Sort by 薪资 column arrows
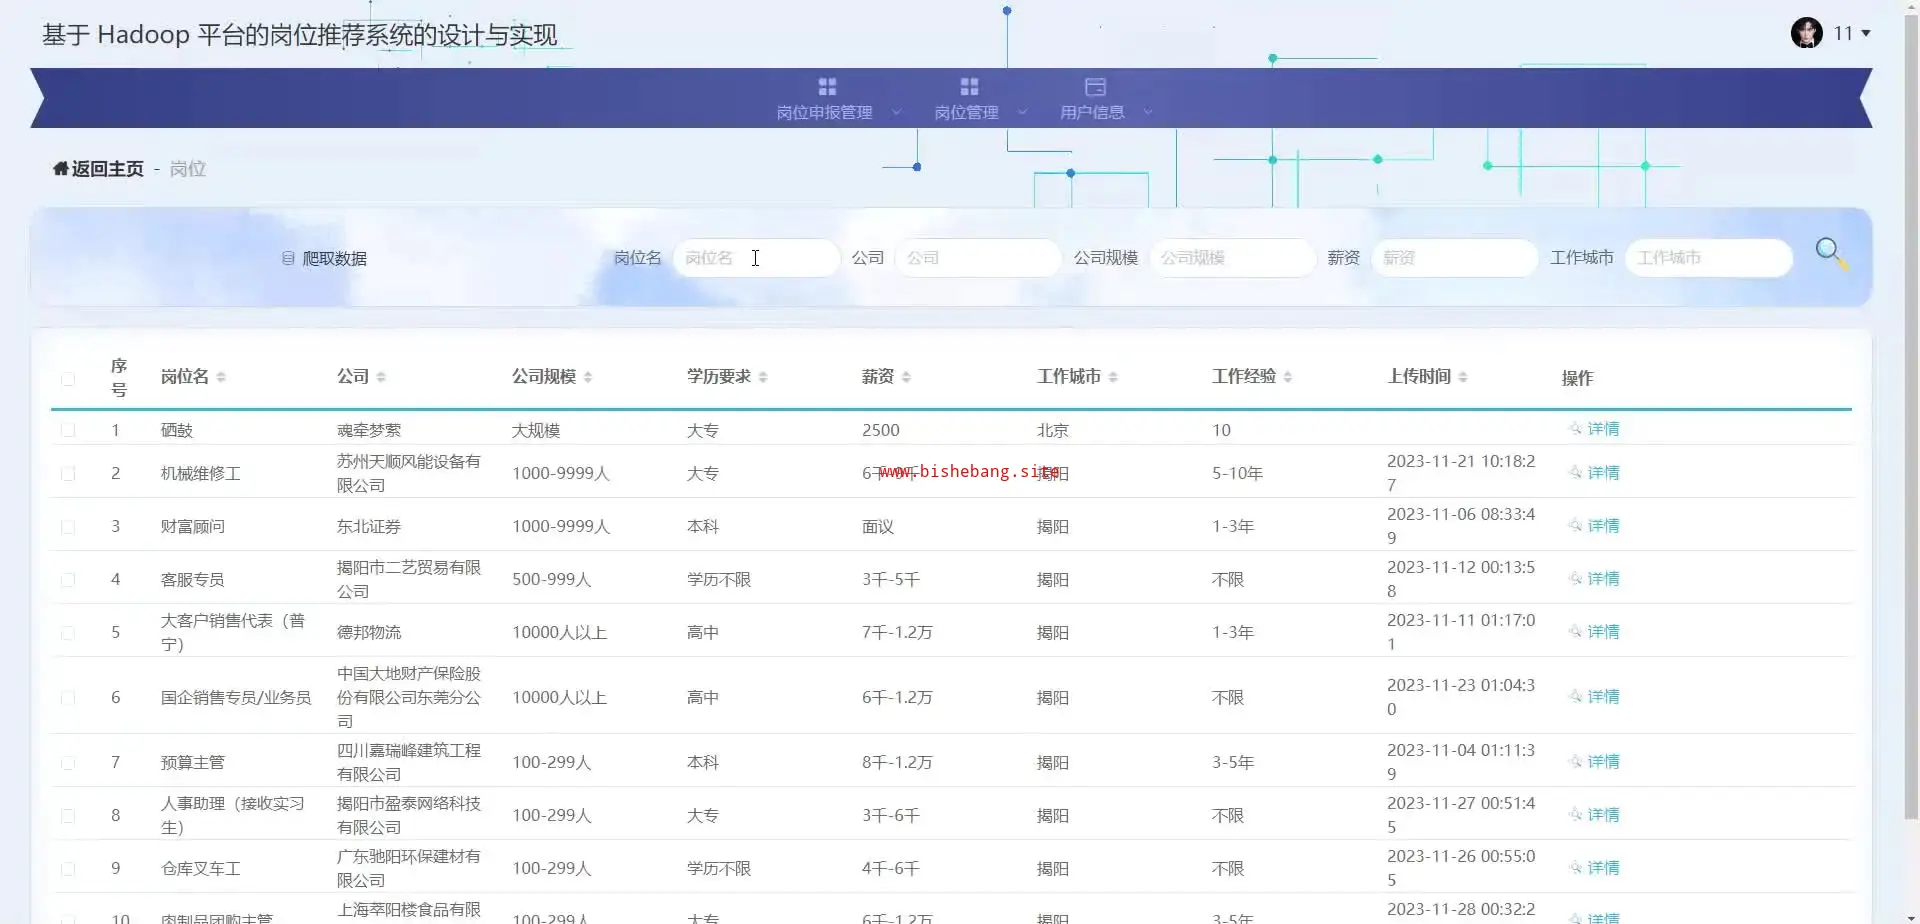1920x924 pixels. click(906, 377)
